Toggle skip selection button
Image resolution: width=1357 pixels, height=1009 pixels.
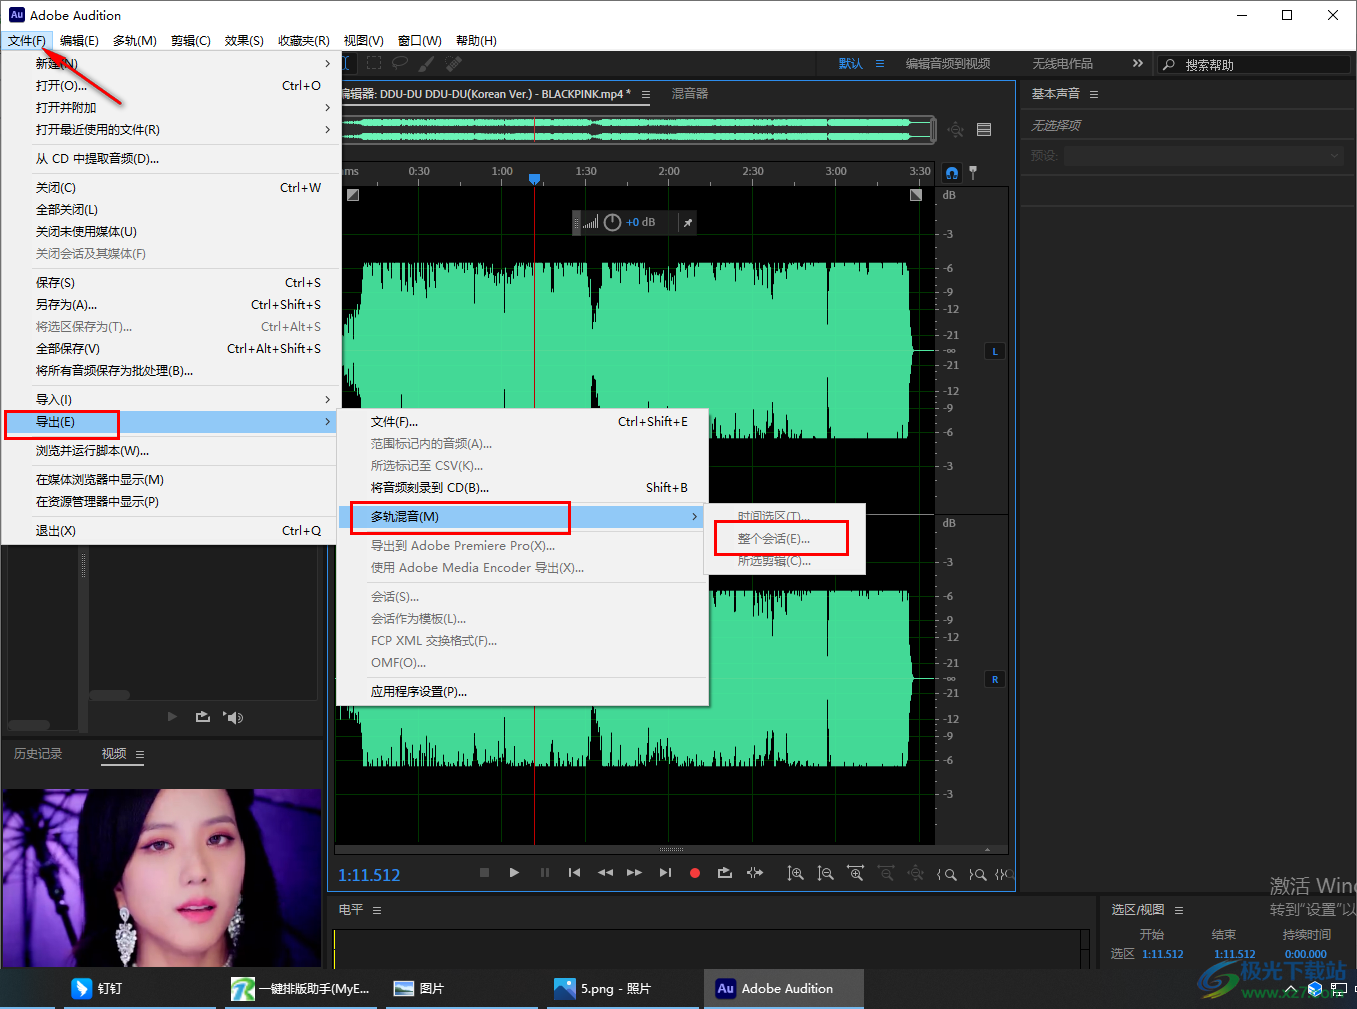coord(755,873)
